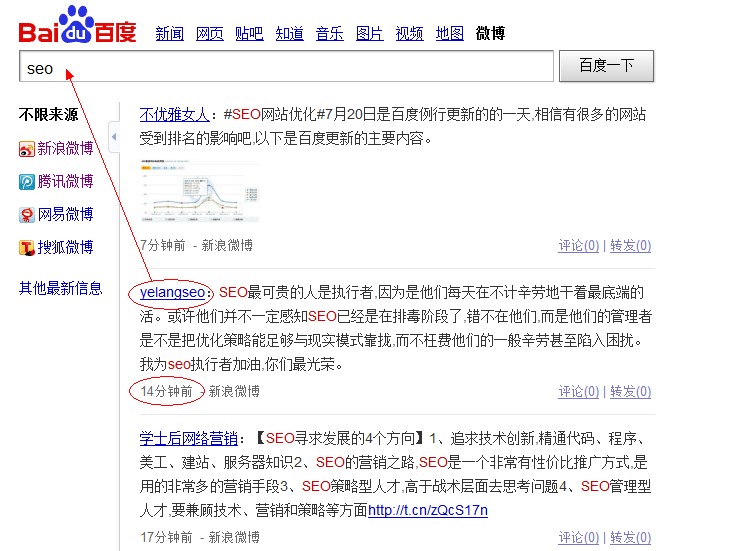The height and width of the screenshot is (551, 746).
Task: Go to the 知道 navigation link
Action: [289, 34]
